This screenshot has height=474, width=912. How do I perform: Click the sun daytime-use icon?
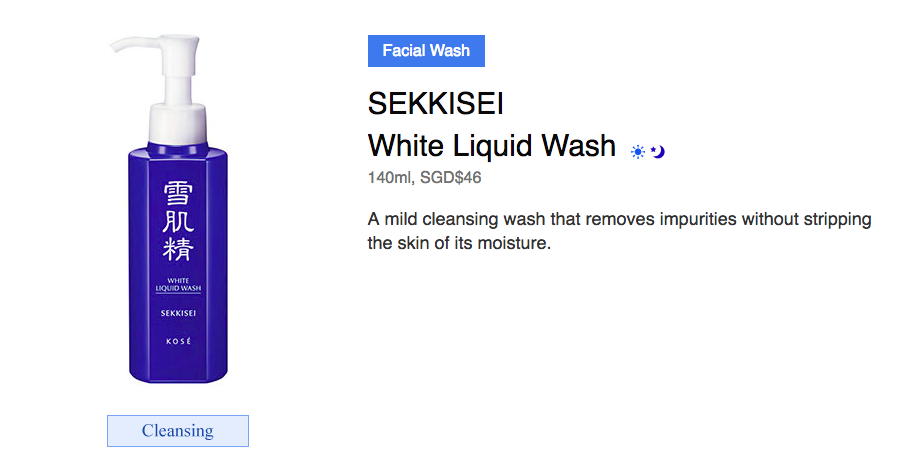click(638, 152)
